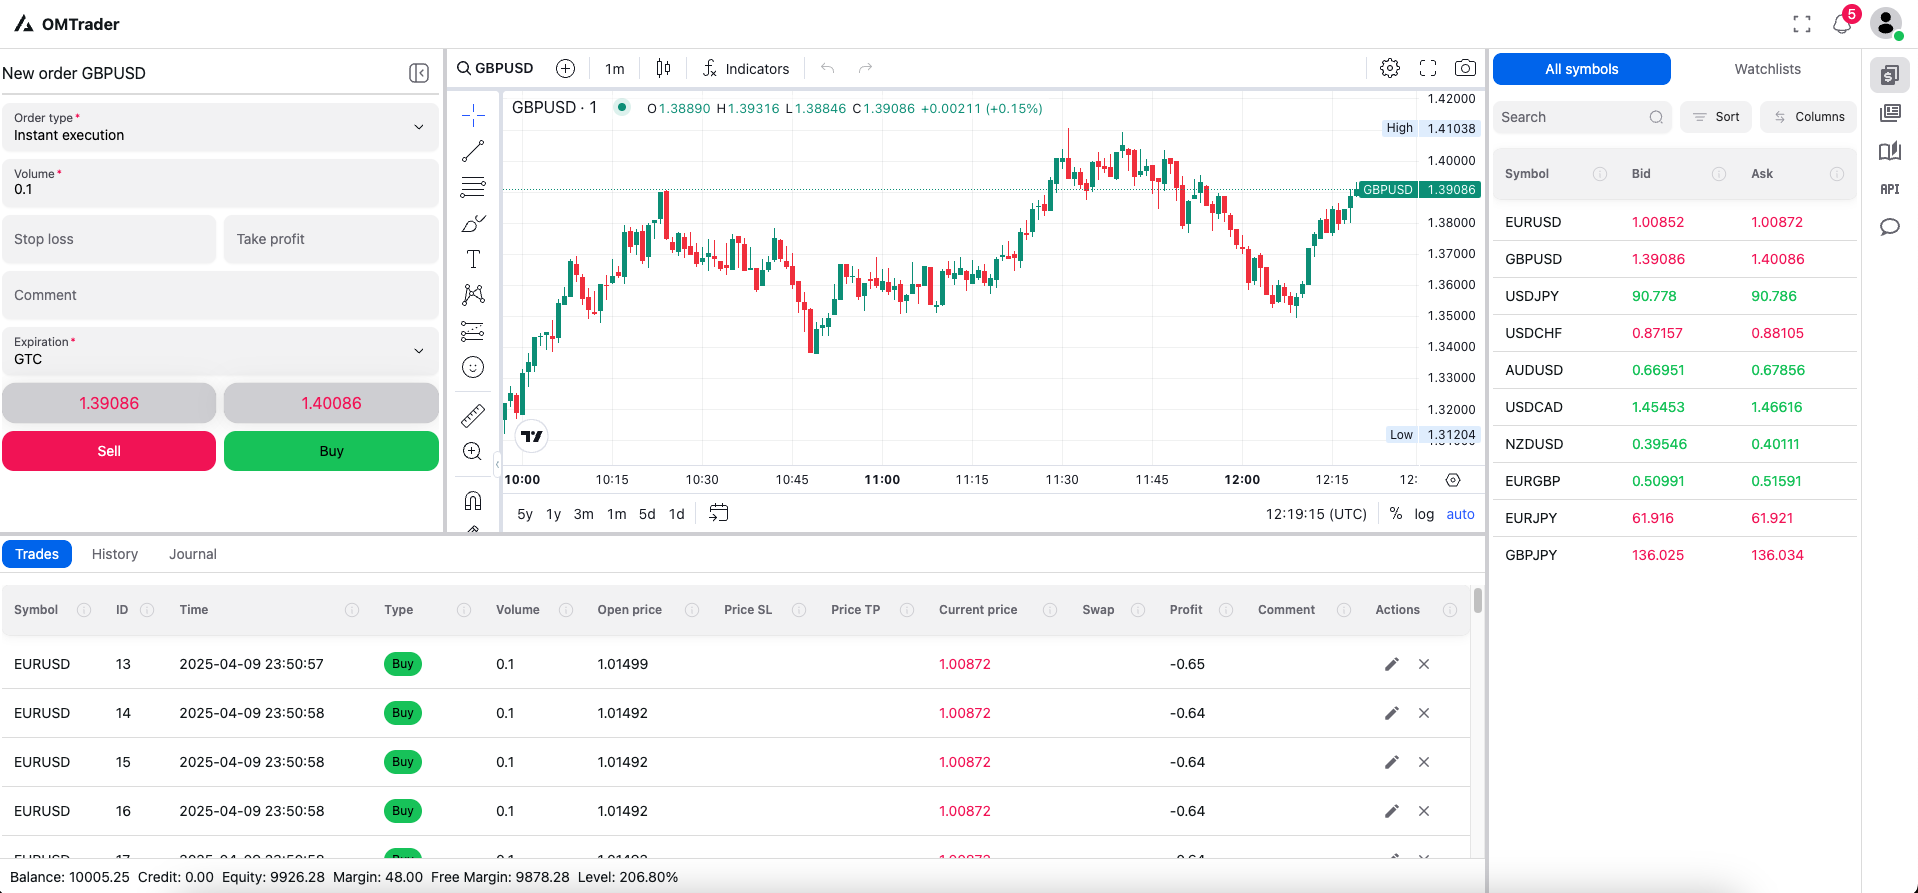Open the ruler measure tool
Viewport: 1918px width, 893px height.
coord(473,415)
